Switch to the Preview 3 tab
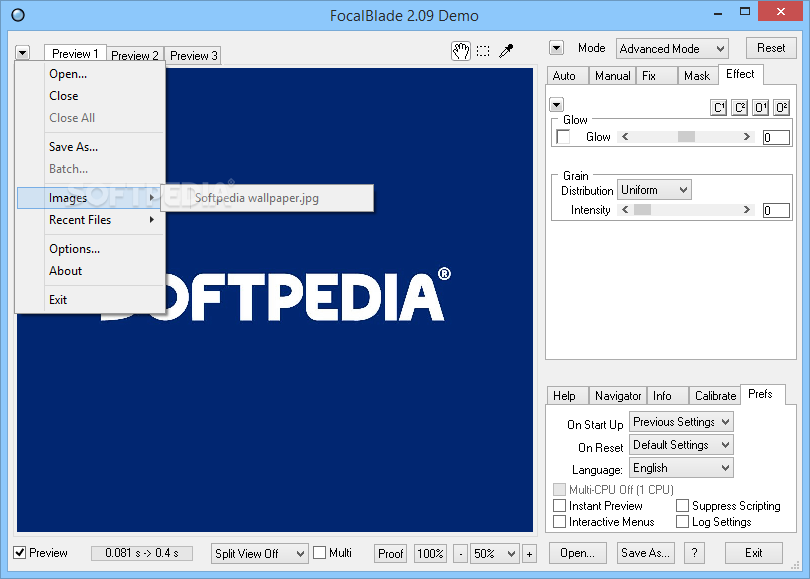 tap(193, 55)
